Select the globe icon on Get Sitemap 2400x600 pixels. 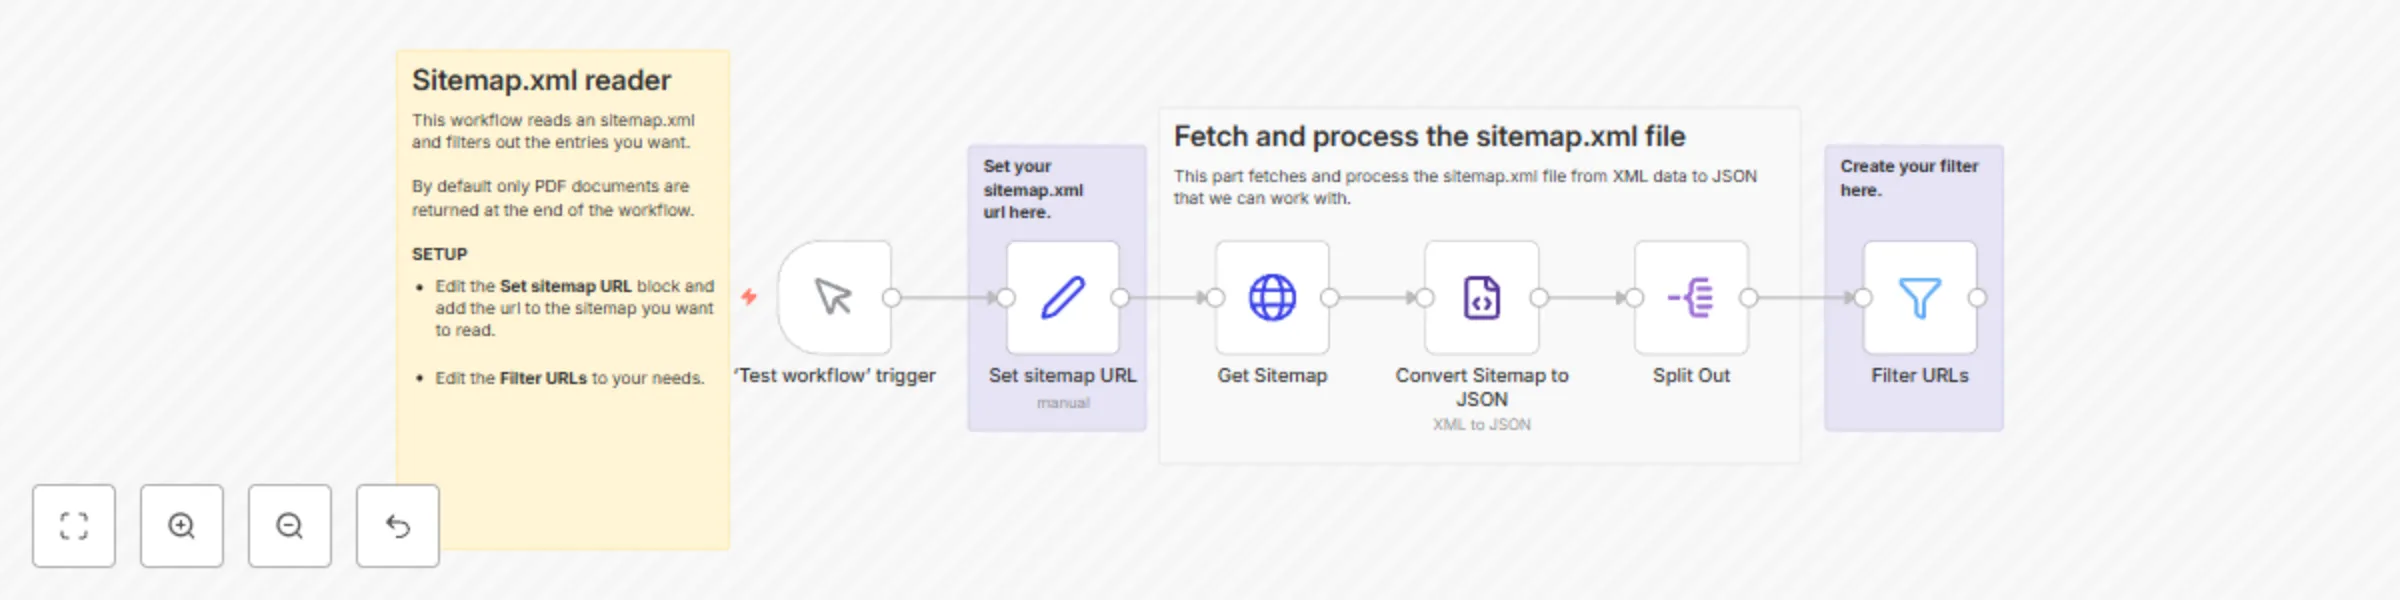point(1271,297)
